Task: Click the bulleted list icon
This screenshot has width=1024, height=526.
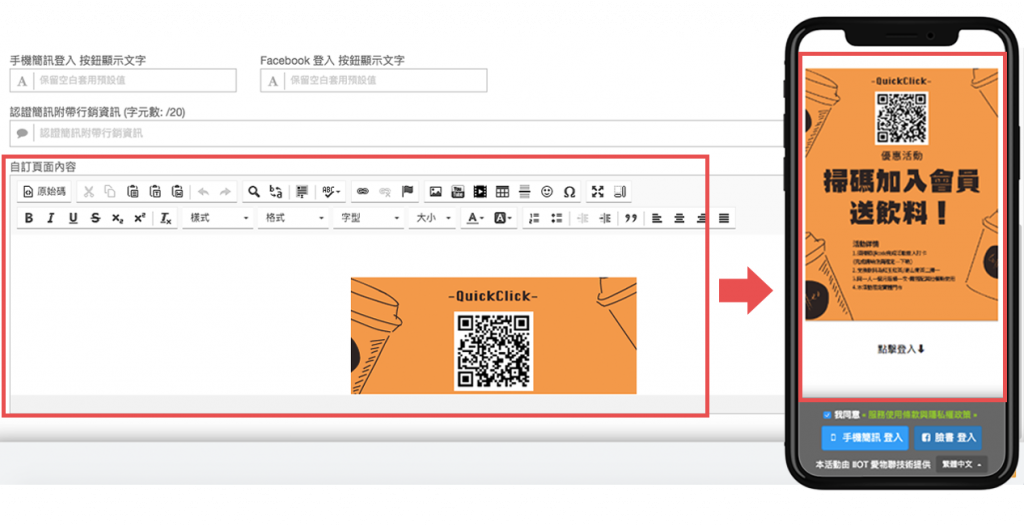Action: (x=556, y=218)
